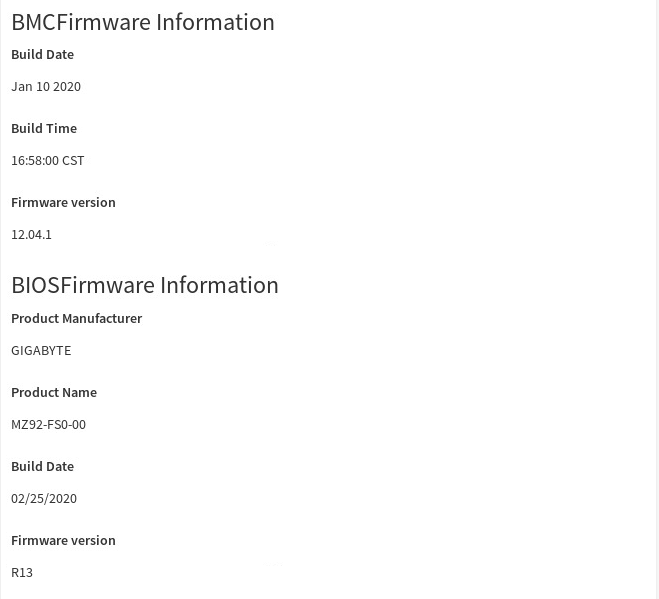659x599 pixels.
Task: Click the Build Date label under BIOS
Action: tap(42, 466)
